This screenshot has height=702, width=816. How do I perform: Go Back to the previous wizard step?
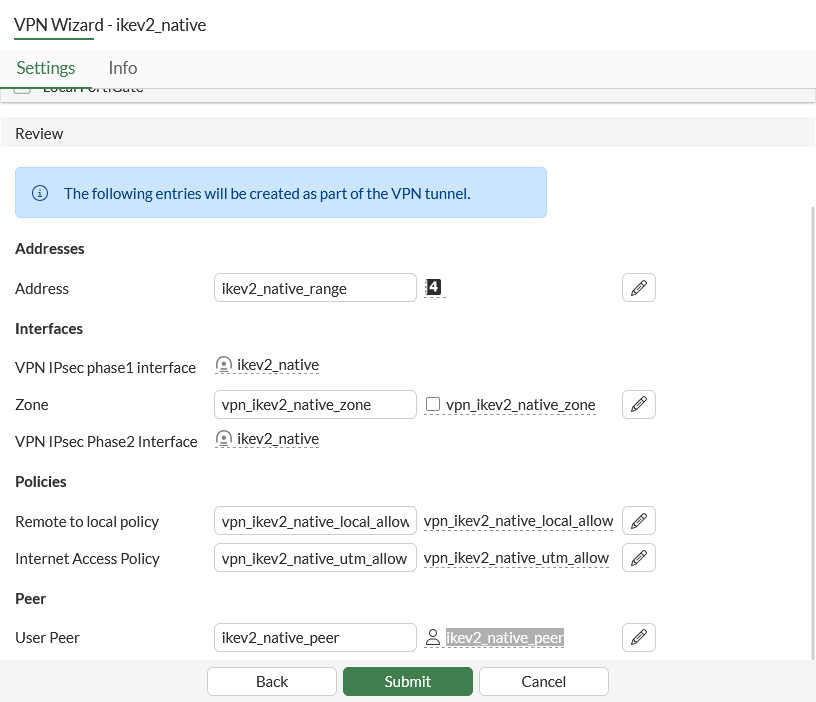(x=272, y=682)
